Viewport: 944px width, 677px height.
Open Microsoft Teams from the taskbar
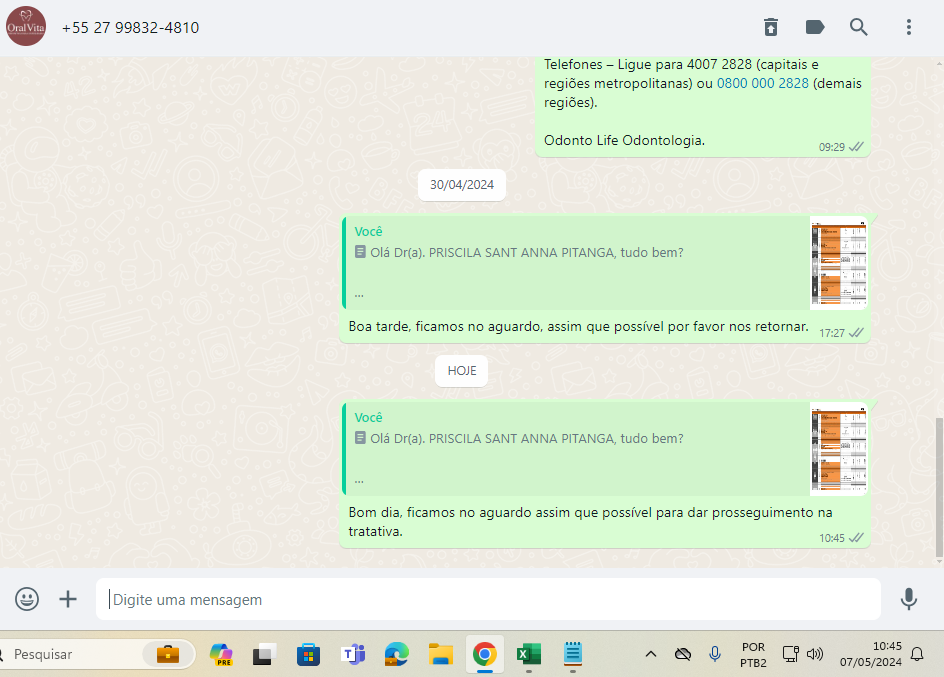point(353,654)
